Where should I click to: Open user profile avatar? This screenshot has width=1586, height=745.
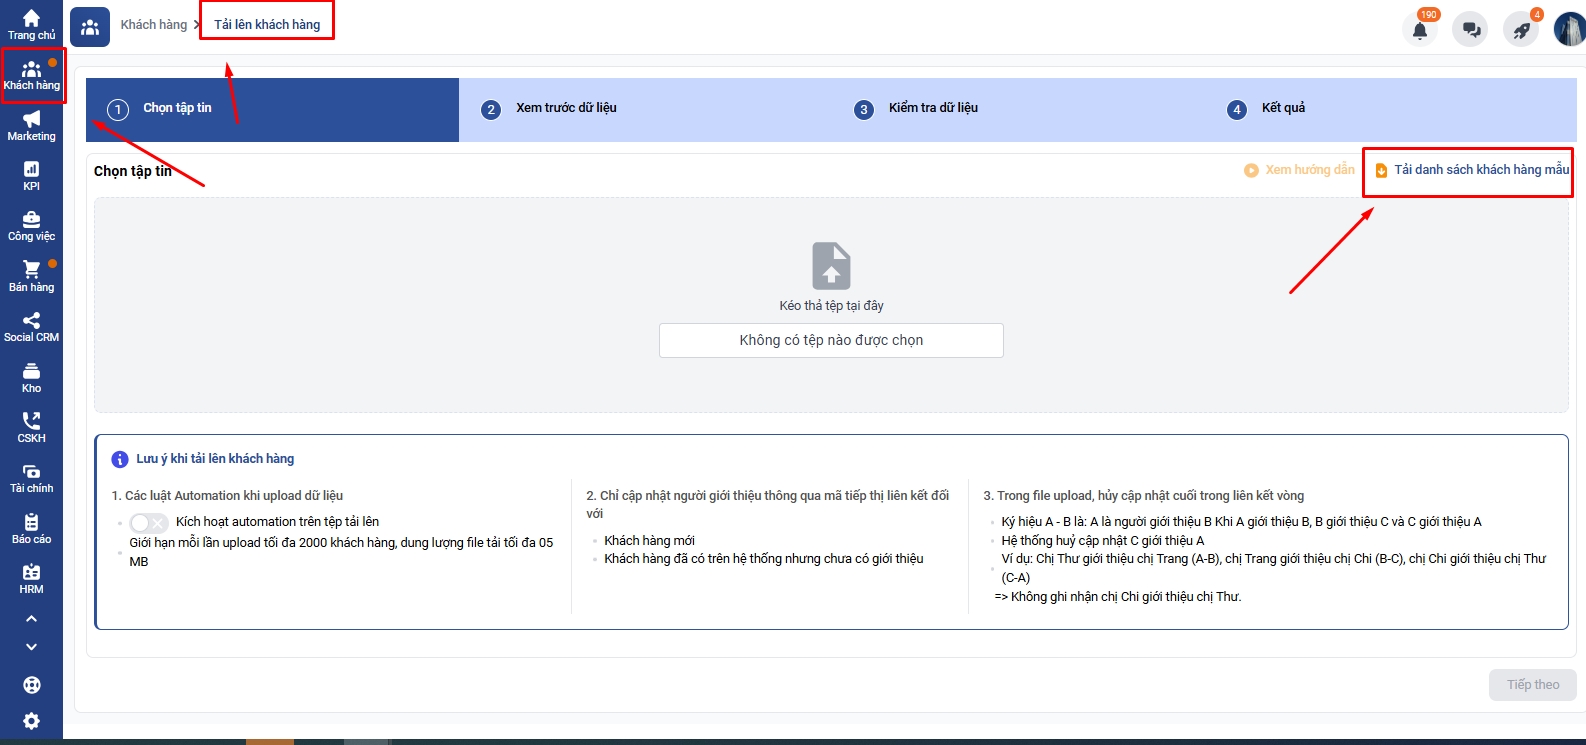(x=1570, y=30)
